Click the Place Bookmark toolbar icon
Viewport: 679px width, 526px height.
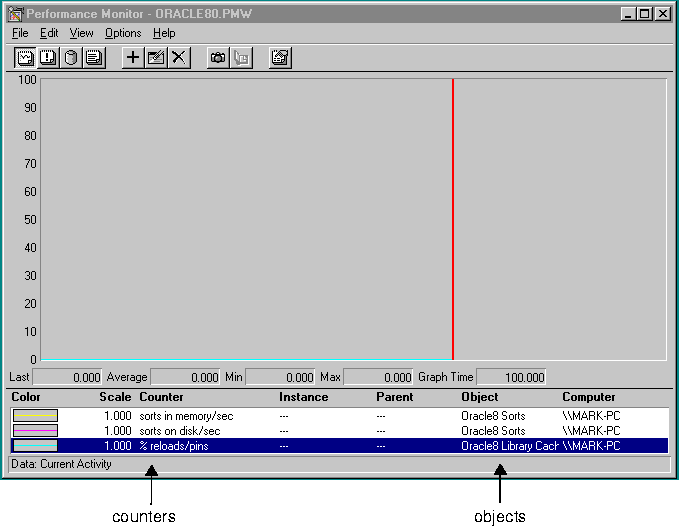coord(241,58)
